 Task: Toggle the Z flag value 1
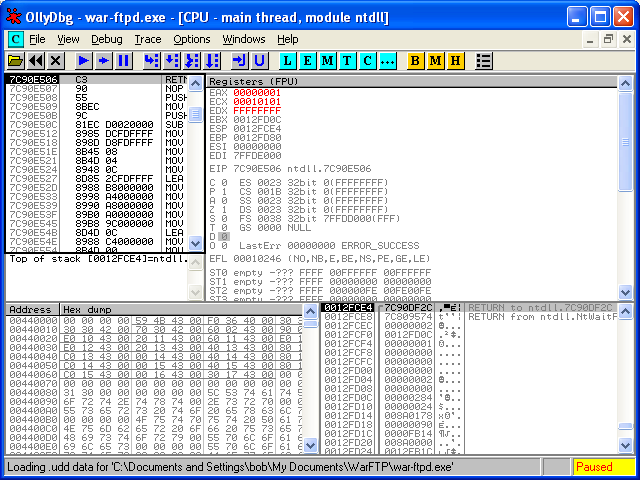[224, 210]
